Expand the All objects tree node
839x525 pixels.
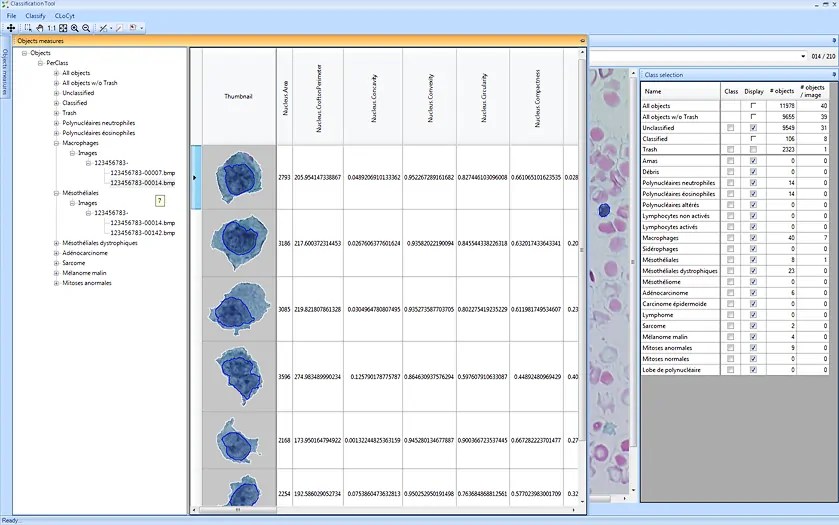click(56, 73)
